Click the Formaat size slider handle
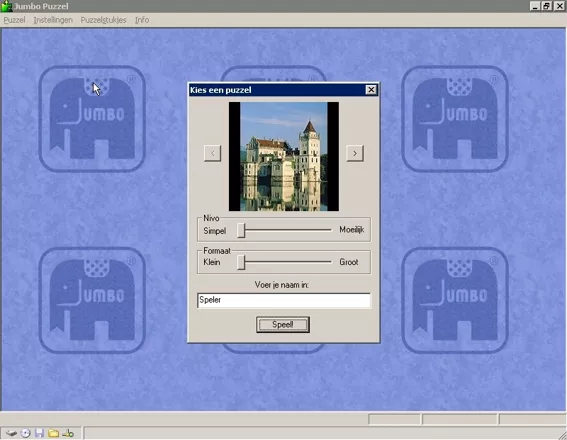Viewport: 567px width, 440px height. pos(241,262)
